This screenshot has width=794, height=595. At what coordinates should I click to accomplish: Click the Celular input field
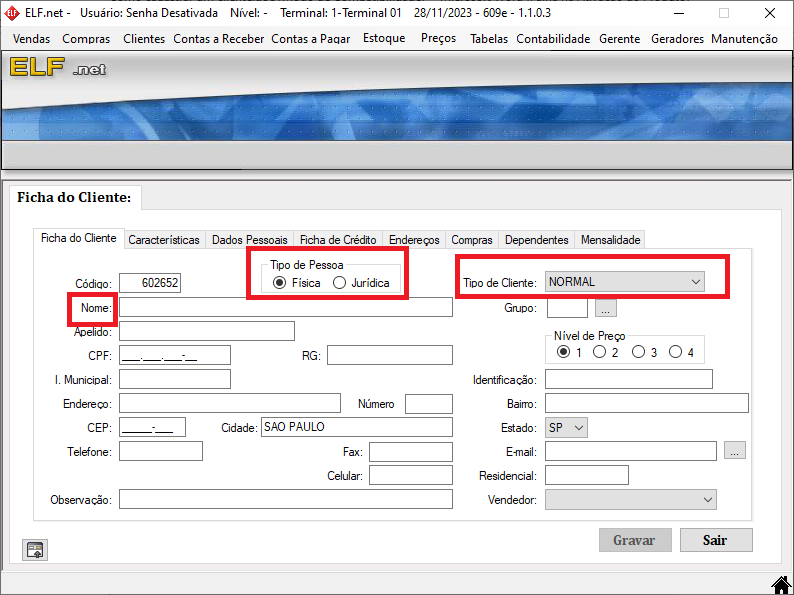point(411,475)
